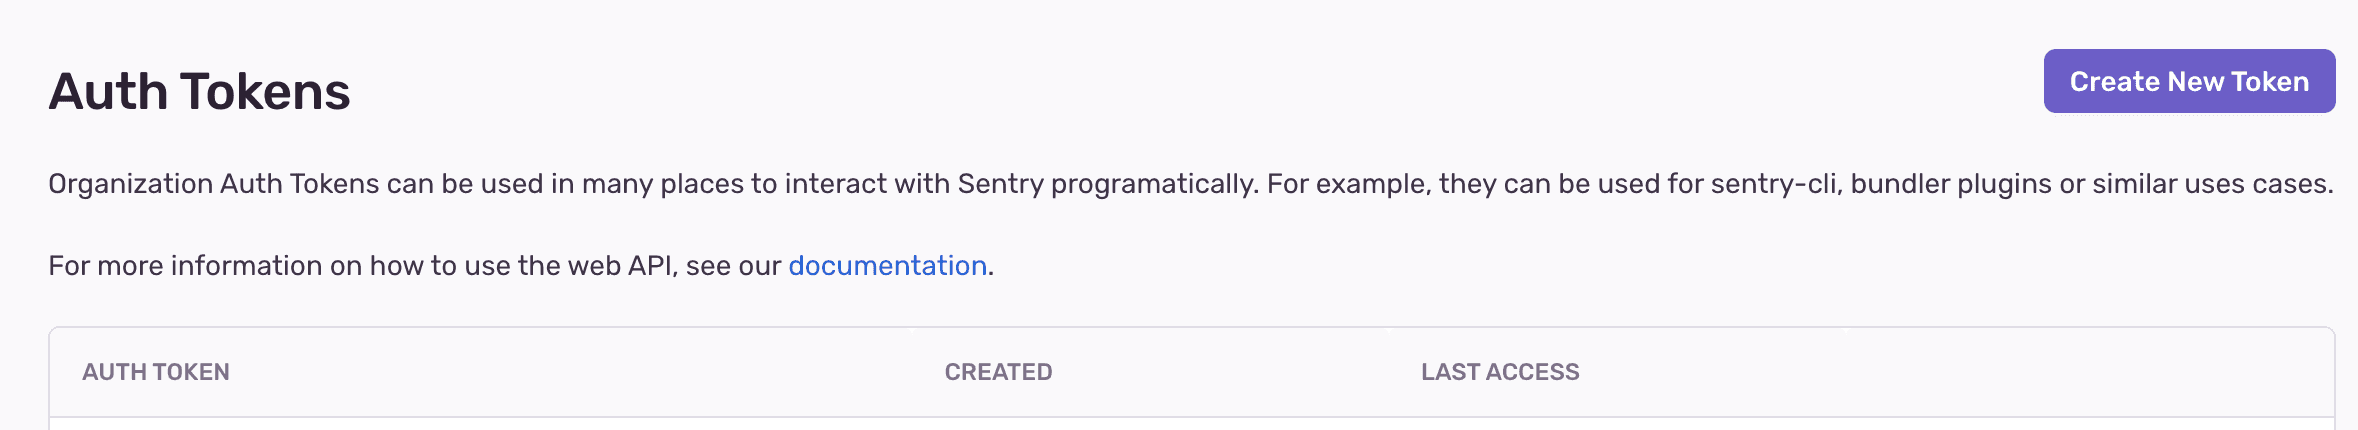The width and height of the screenshot is (2358, 430).
Task: Open the documentation link
Action: point(887,265)
